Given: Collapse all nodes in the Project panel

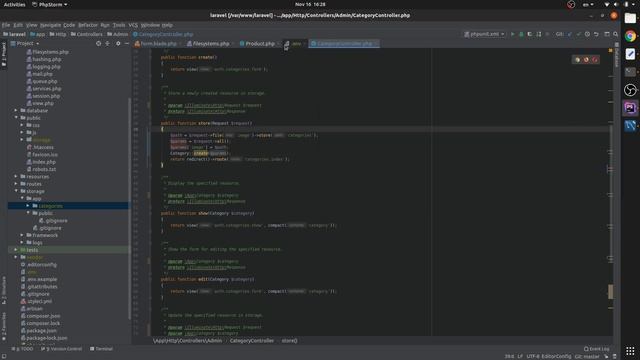Looking at the screenshot, I should pos(107,43).
